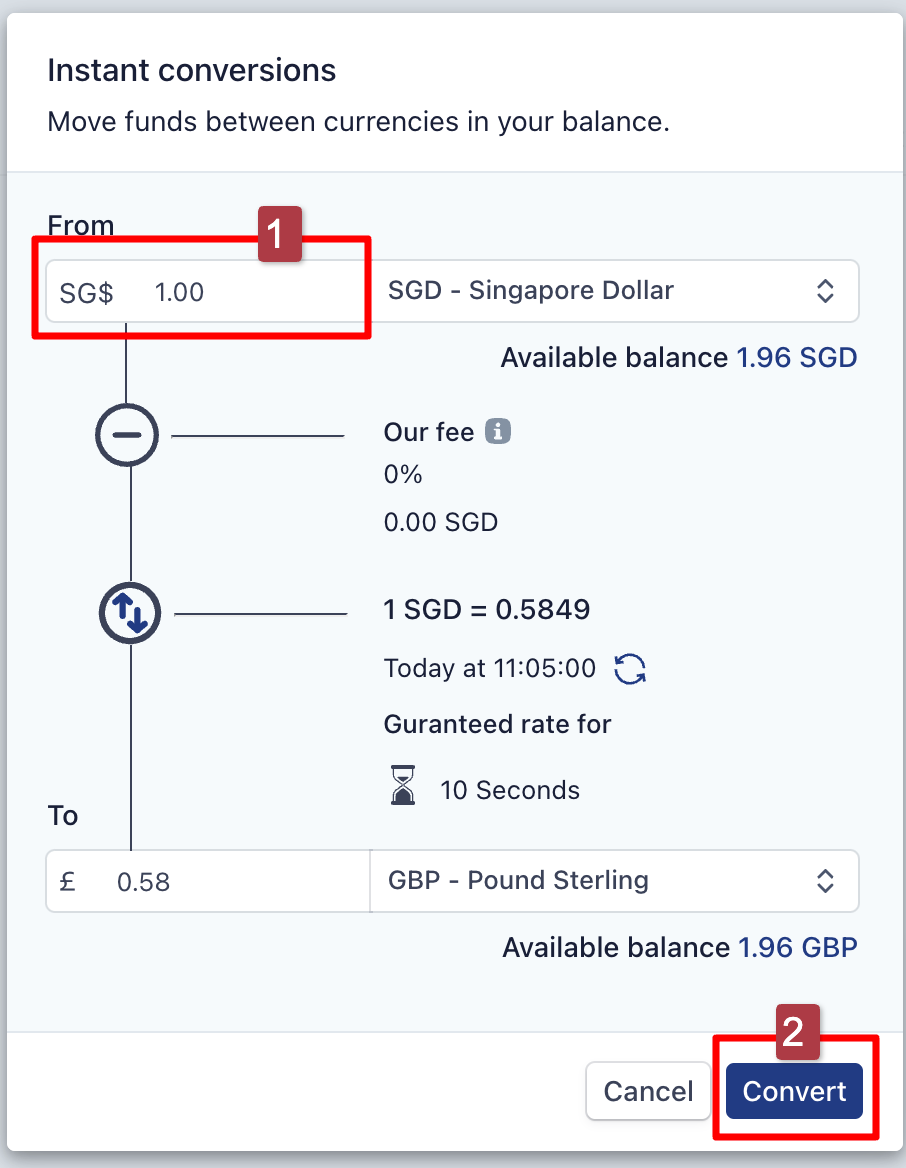Click the 1 SGD = 0.5849 rate text
This screenshot has height=1168, width=906.
[487, 610]
